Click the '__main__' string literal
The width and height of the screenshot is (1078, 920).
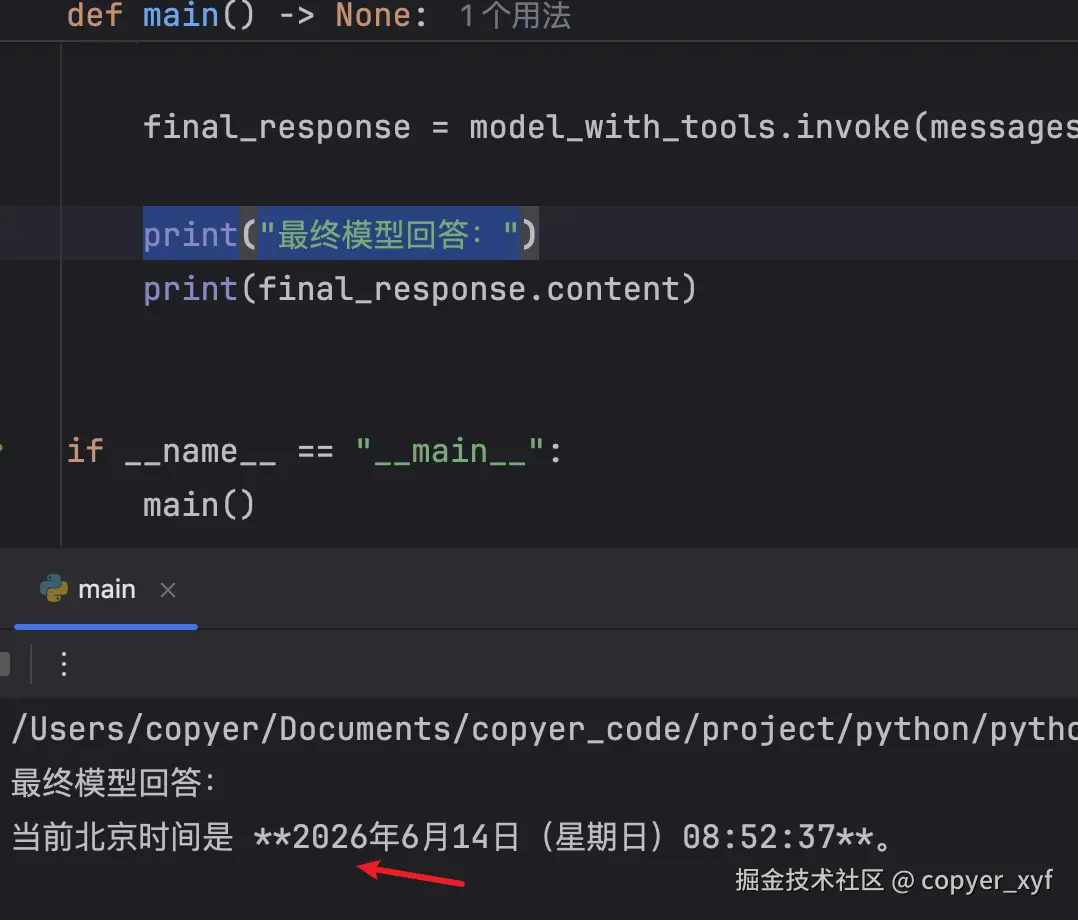(x=450, y=452)
